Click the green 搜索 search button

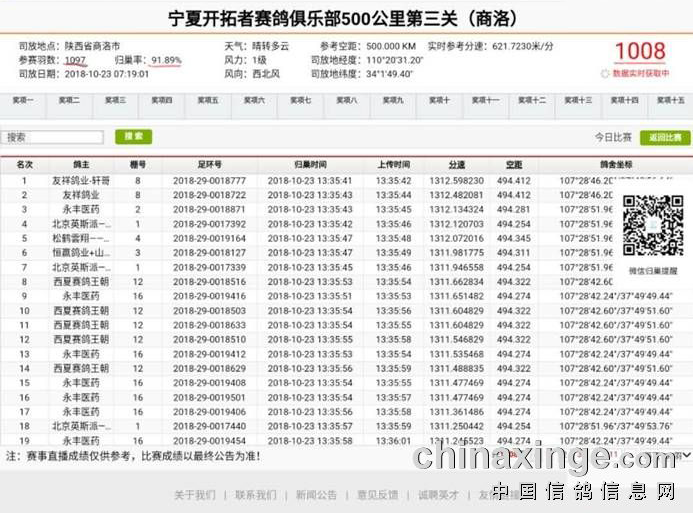[133, 137]
